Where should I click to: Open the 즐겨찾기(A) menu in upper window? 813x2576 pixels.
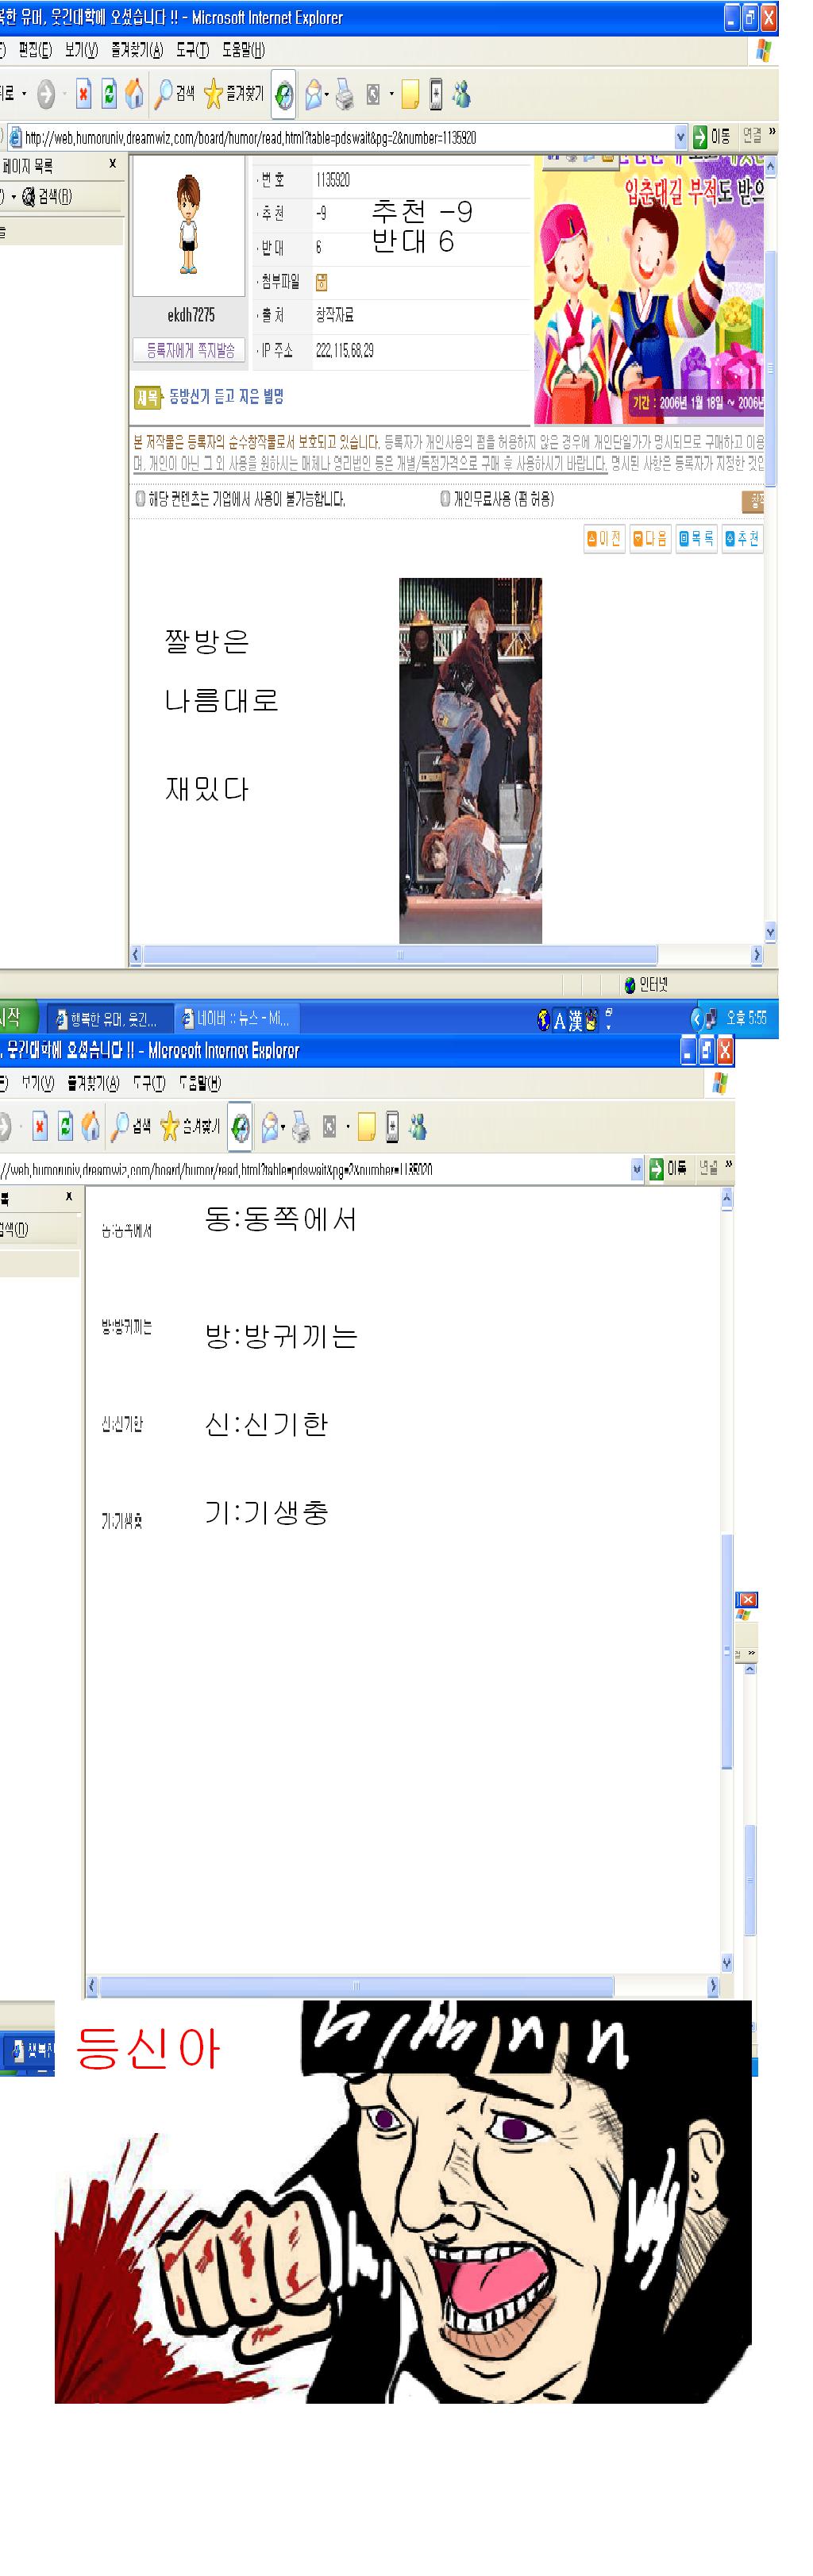coord(137,49)
